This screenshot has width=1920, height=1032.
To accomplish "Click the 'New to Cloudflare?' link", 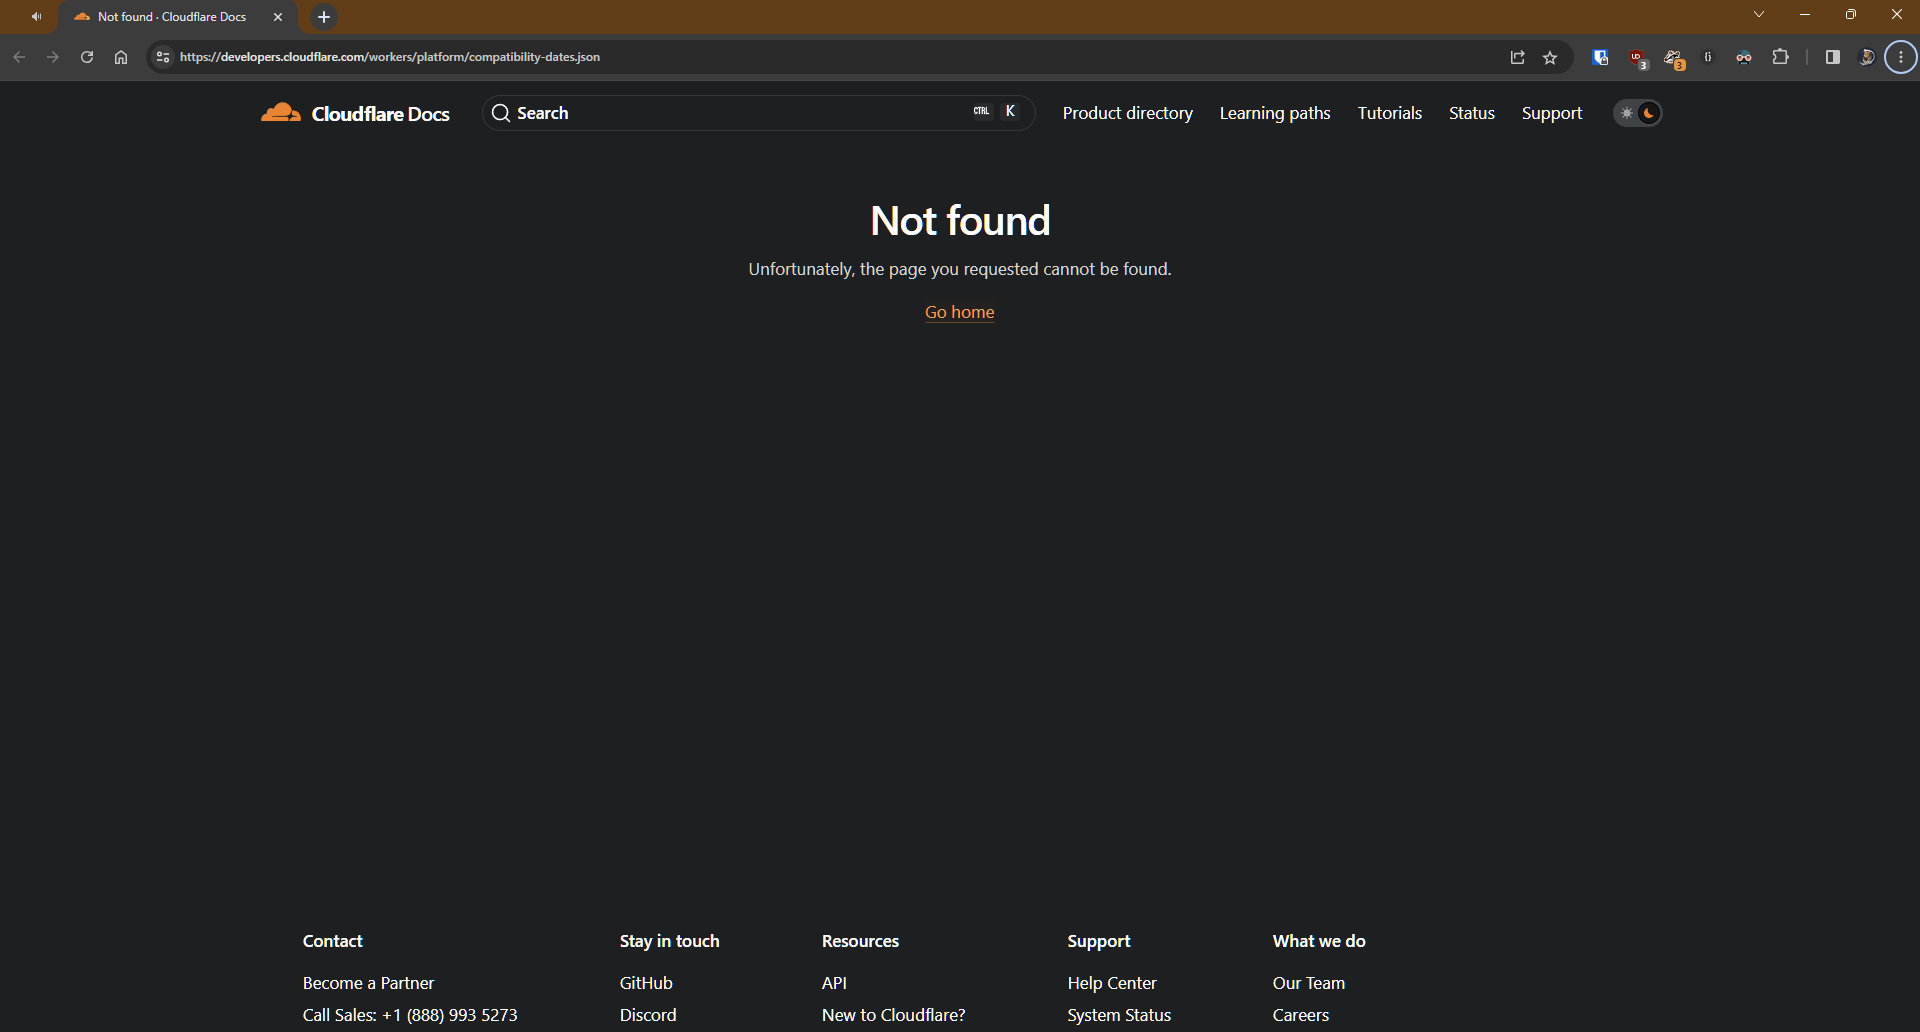I will point(893,1015).
